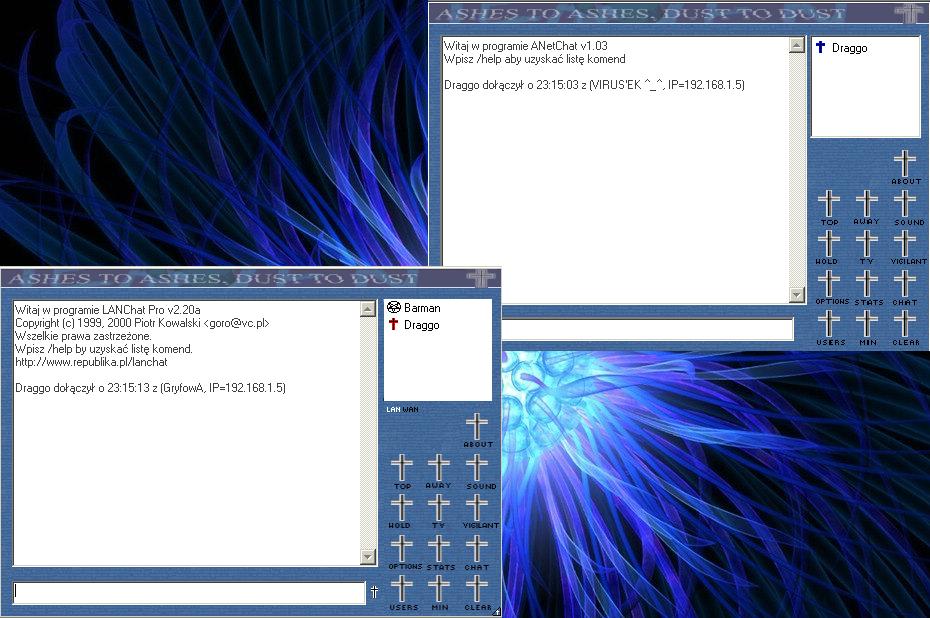930x618 pixels.
Task: Toggle AWAY status in LANChat Pro
Action: 439,468
